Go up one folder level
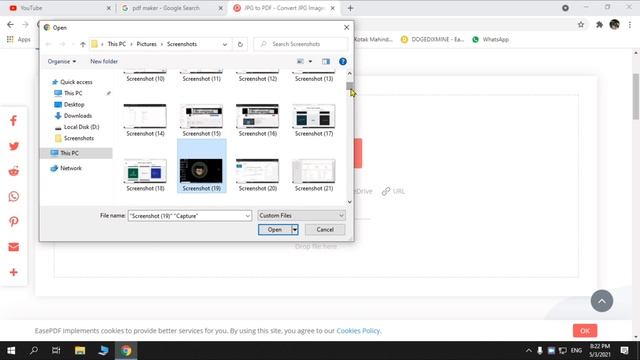This screenshot has width=640, height=360. click(83, 44)
